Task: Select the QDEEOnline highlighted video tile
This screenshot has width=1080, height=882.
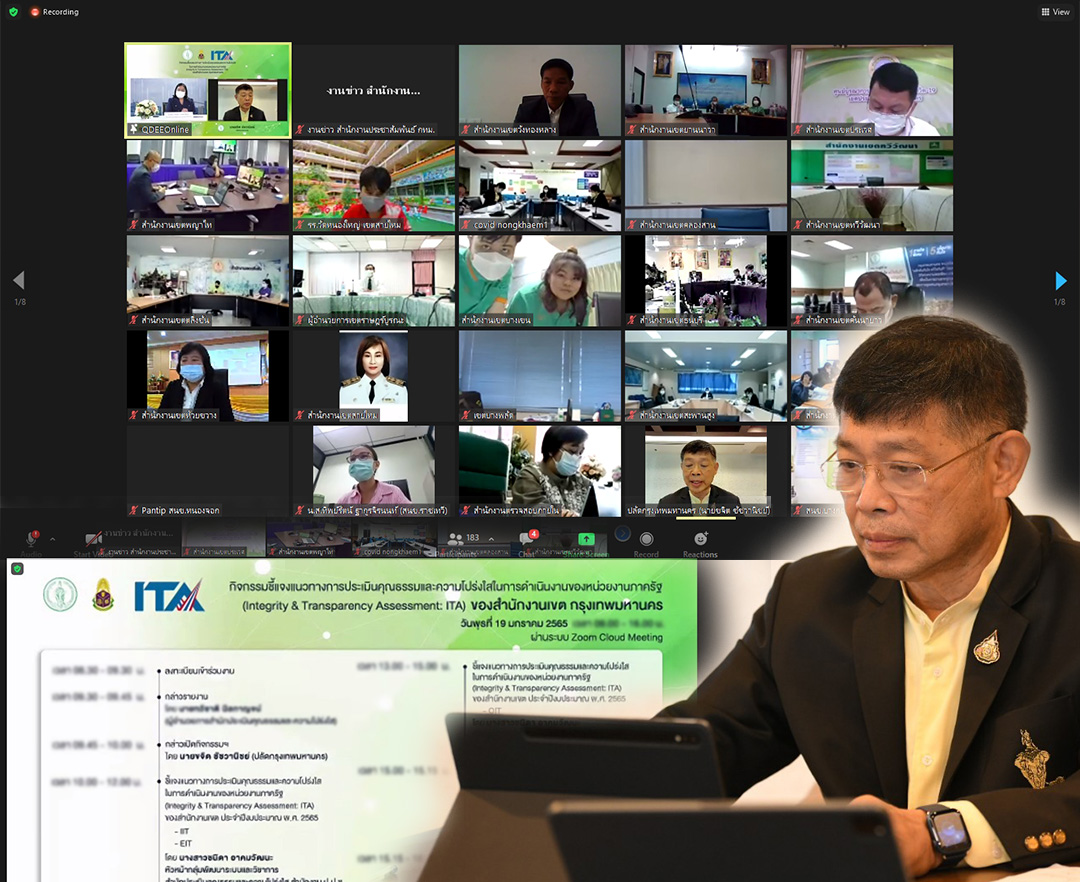Action: point(208,90)
